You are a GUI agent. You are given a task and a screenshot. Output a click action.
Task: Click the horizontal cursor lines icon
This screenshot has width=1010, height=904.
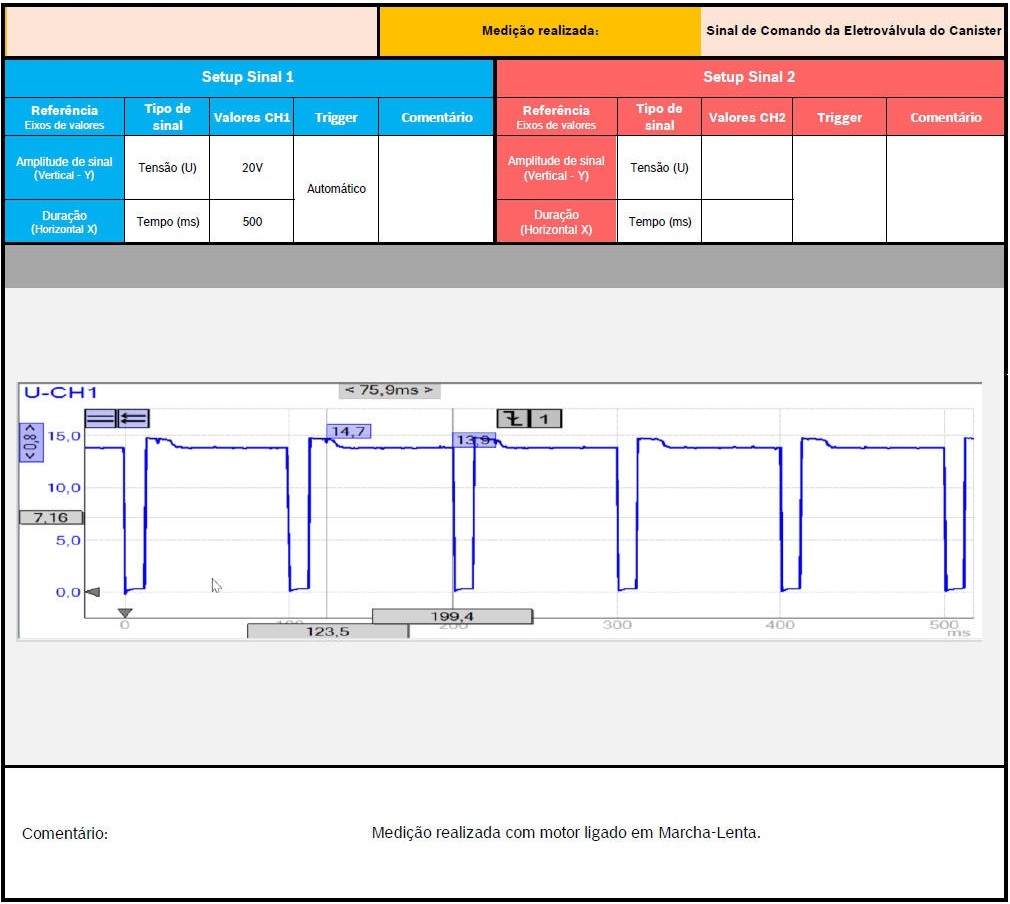(100, 419)
